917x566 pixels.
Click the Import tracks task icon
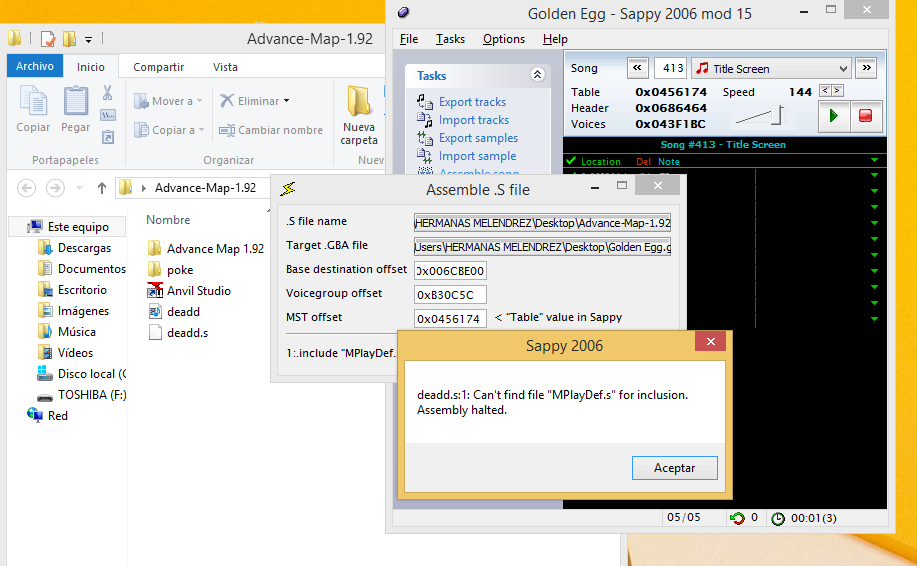tap(424, 120)
